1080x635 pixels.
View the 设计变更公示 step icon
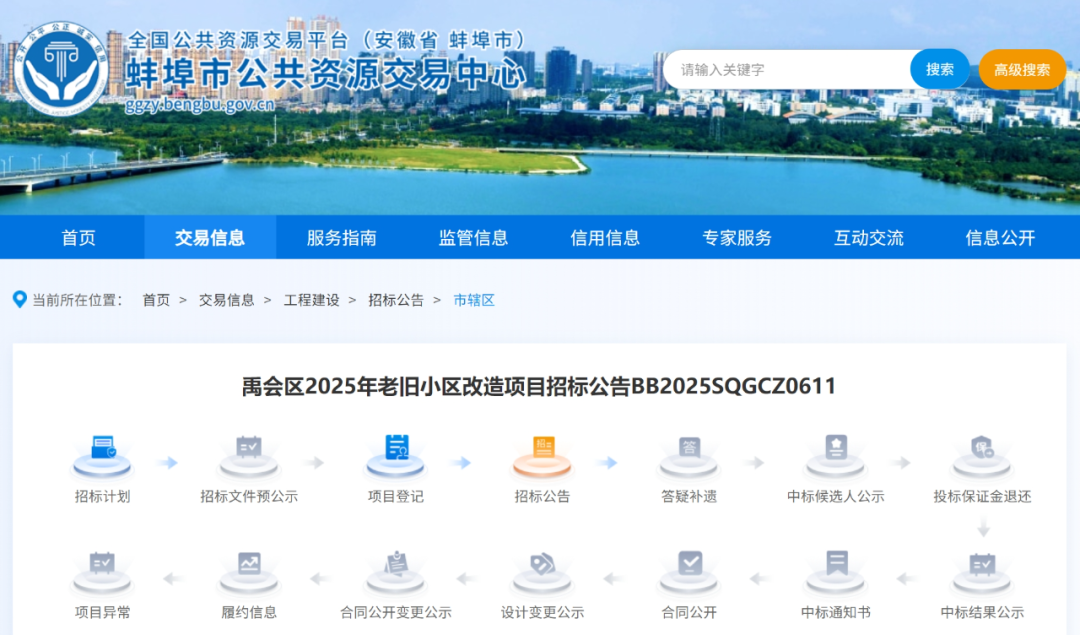[542, 568]
